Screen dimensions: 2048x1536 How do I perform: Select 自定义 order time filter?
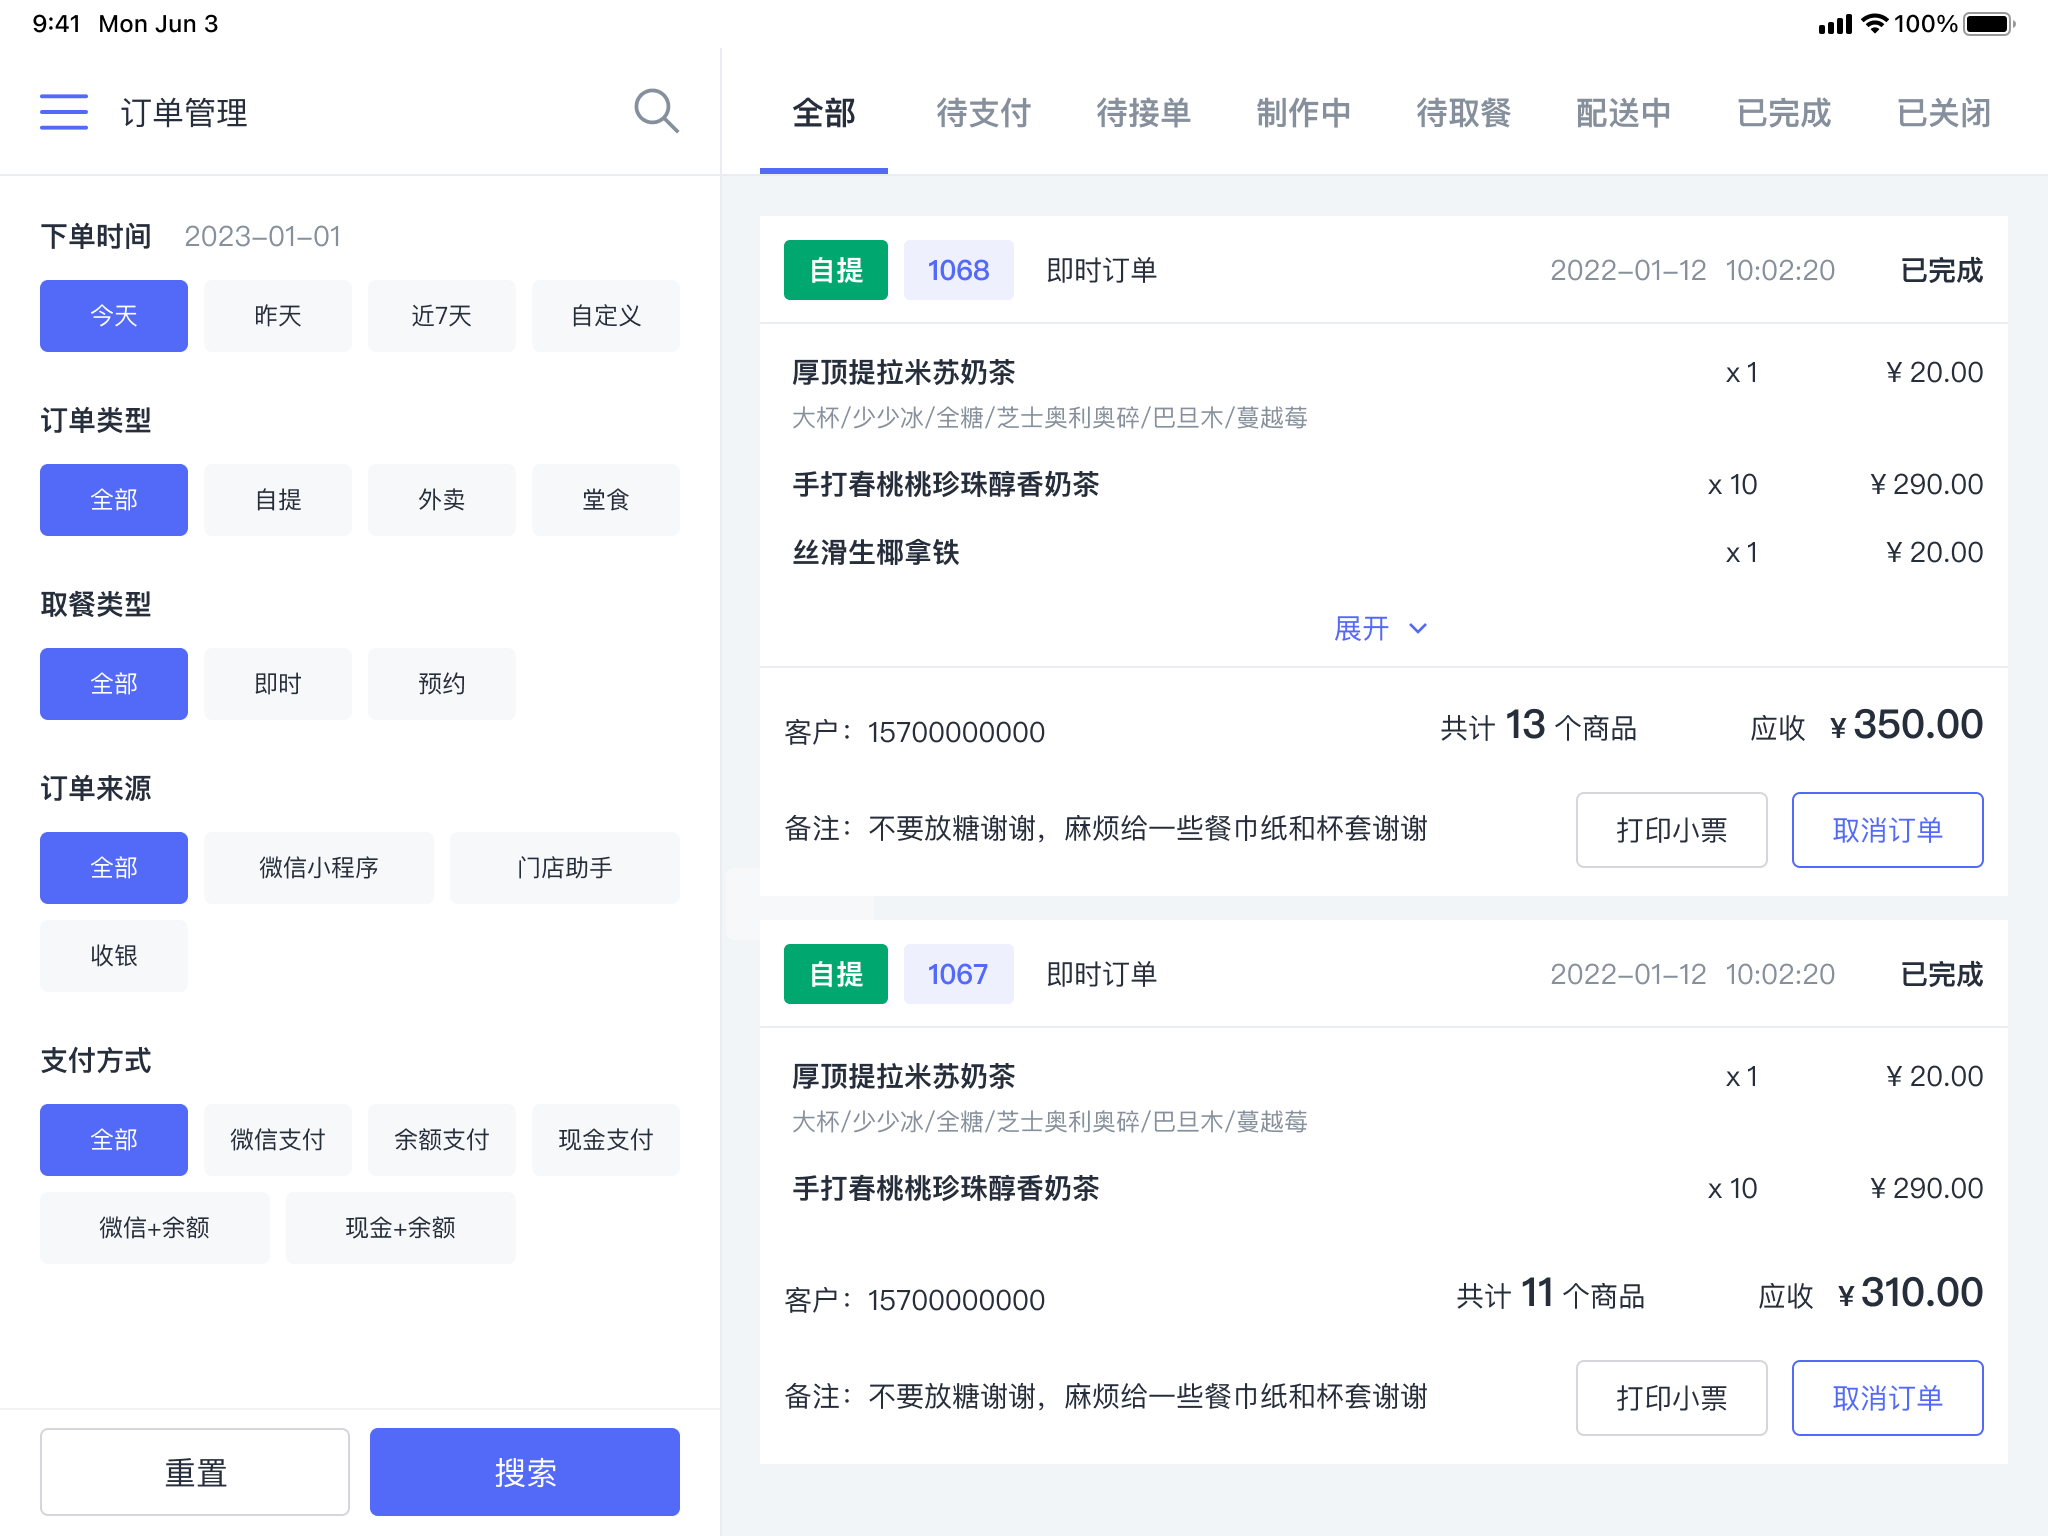coord(606,316)
